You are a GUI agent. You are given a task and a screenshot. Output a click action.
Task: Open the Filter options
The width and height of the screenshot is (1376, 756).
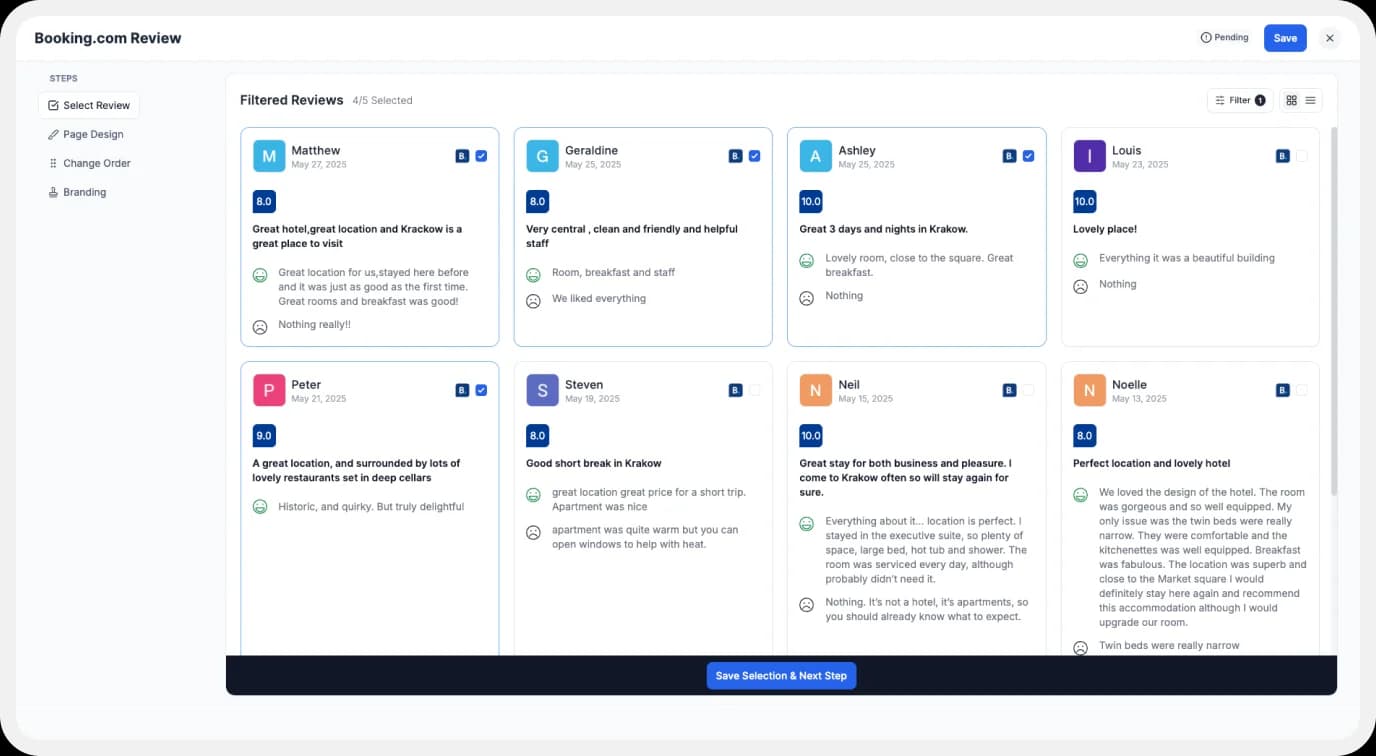click(1239, 100)
